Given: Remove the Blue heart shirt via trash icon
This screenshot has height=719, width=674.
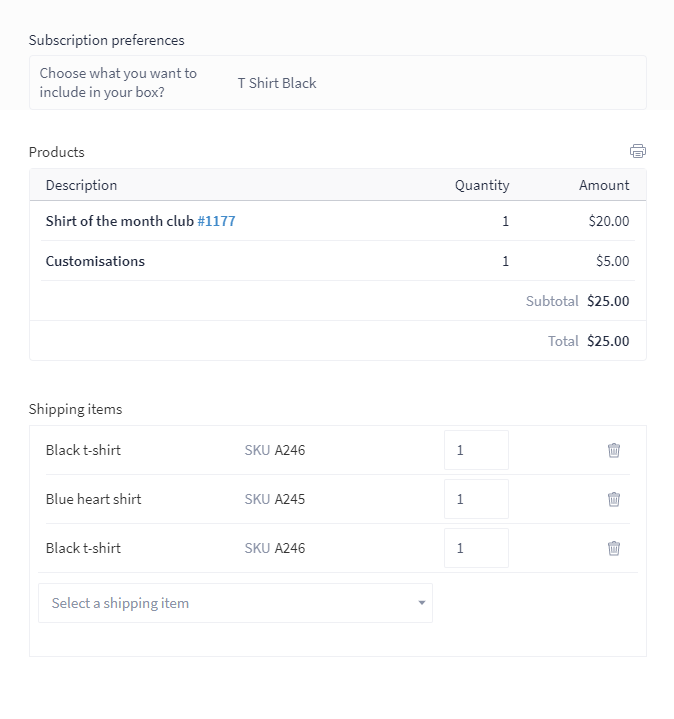Looking at the screenshot, I should [614, 499].
